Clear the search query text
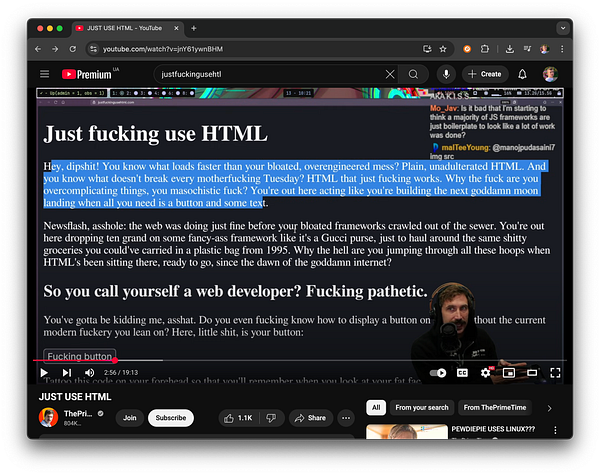This screenshot has width=600, height=475. click(x=390, y=74)
